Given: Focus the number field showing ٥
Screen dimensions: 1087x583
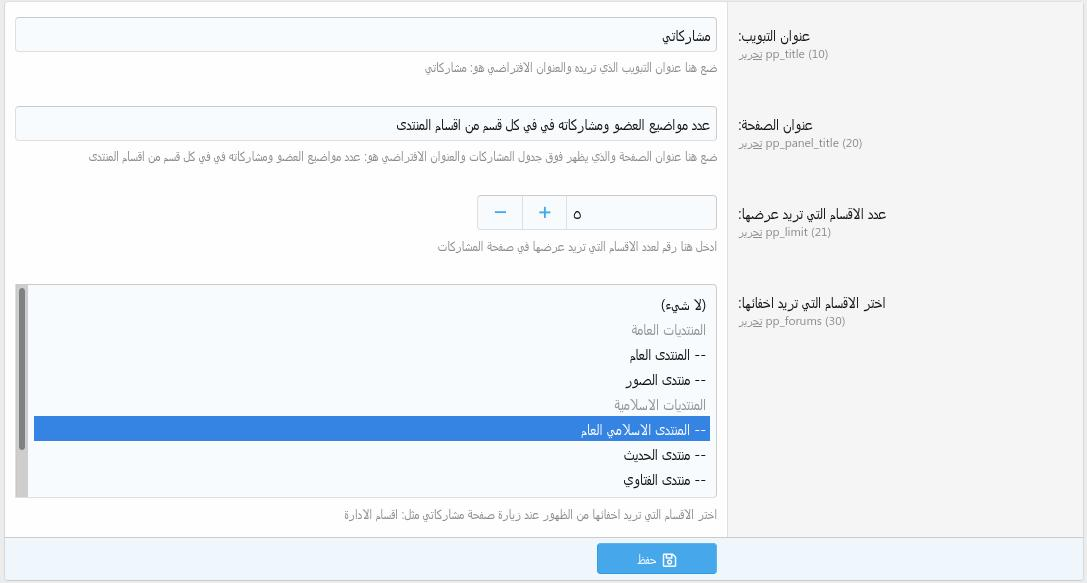Looking at the screenshot, I should [641, 213].
